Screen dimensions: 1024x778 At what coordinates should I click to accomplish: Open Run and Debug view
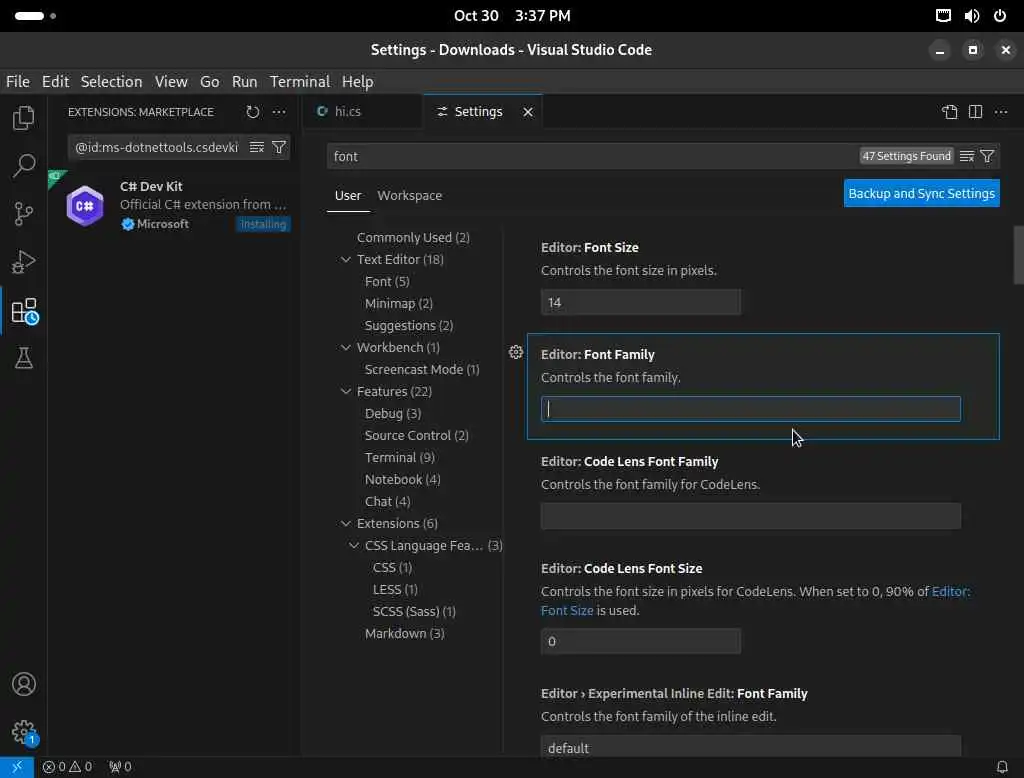(24, 262)
